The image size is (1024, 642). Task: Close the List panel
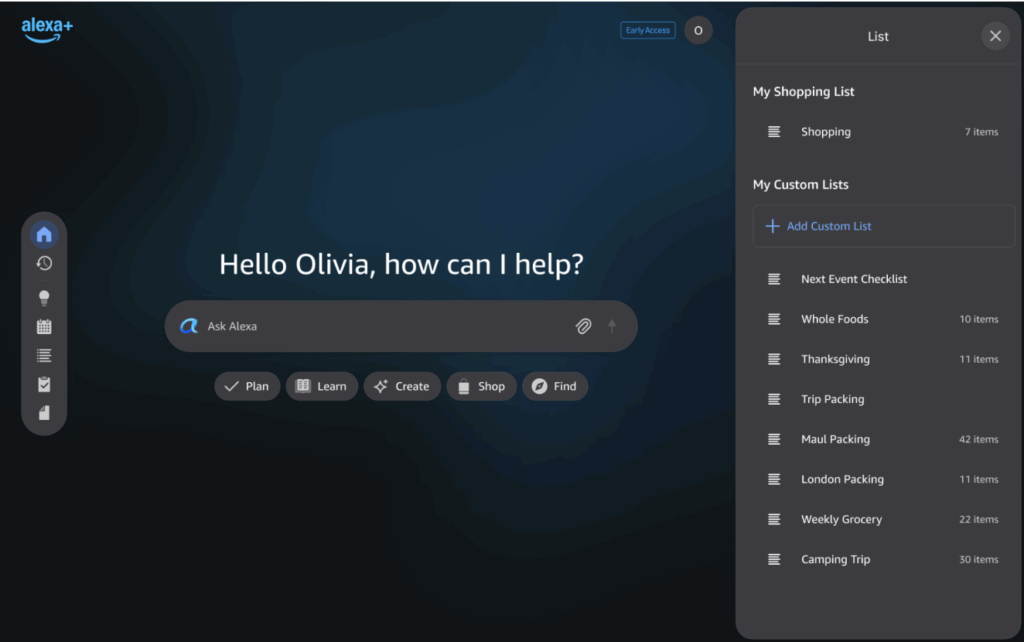pos(995,36)
